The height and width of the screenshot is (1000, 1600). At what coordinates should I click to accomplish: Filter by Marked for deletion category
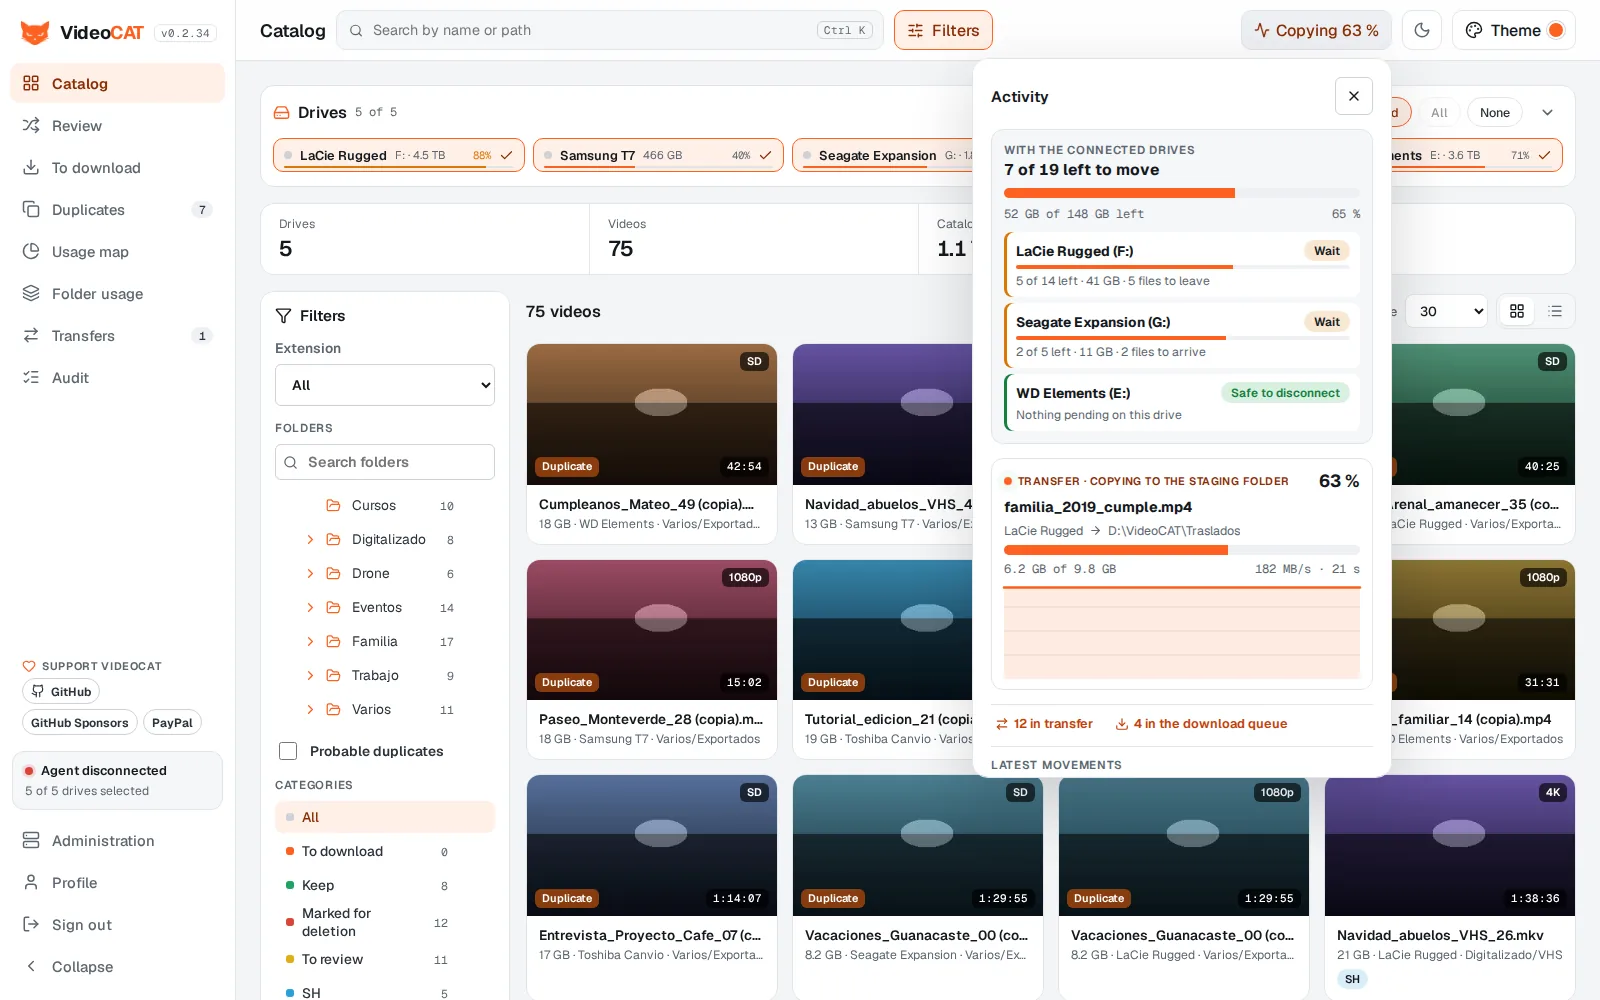pos(385,922)
